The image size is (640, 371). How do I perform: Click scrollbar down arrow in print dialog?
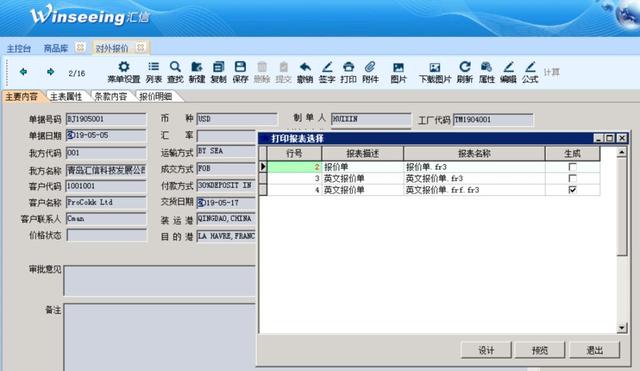[622, 327]
